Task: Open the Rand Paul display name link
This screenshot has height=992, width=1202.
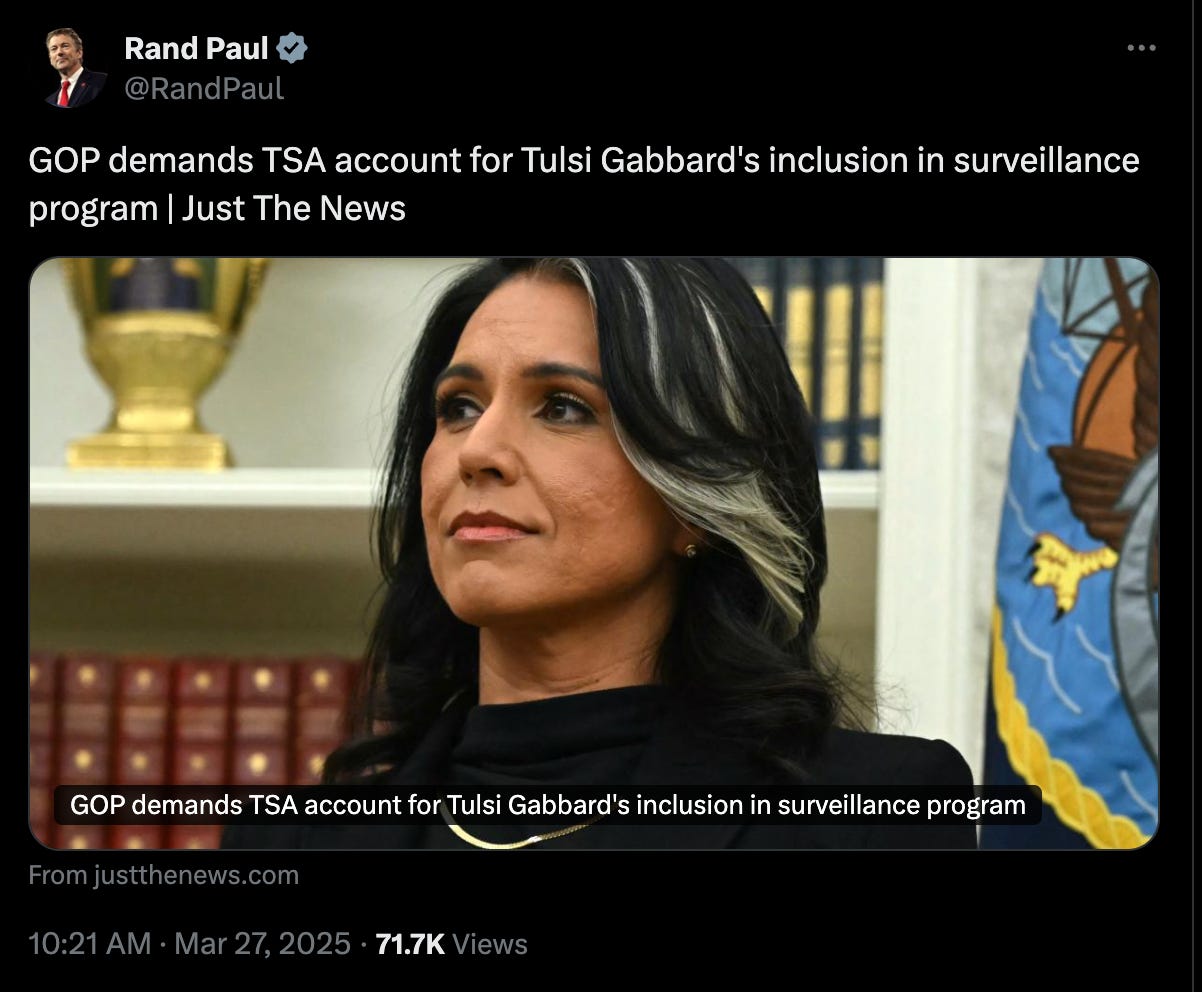Action: pos(196,47)
